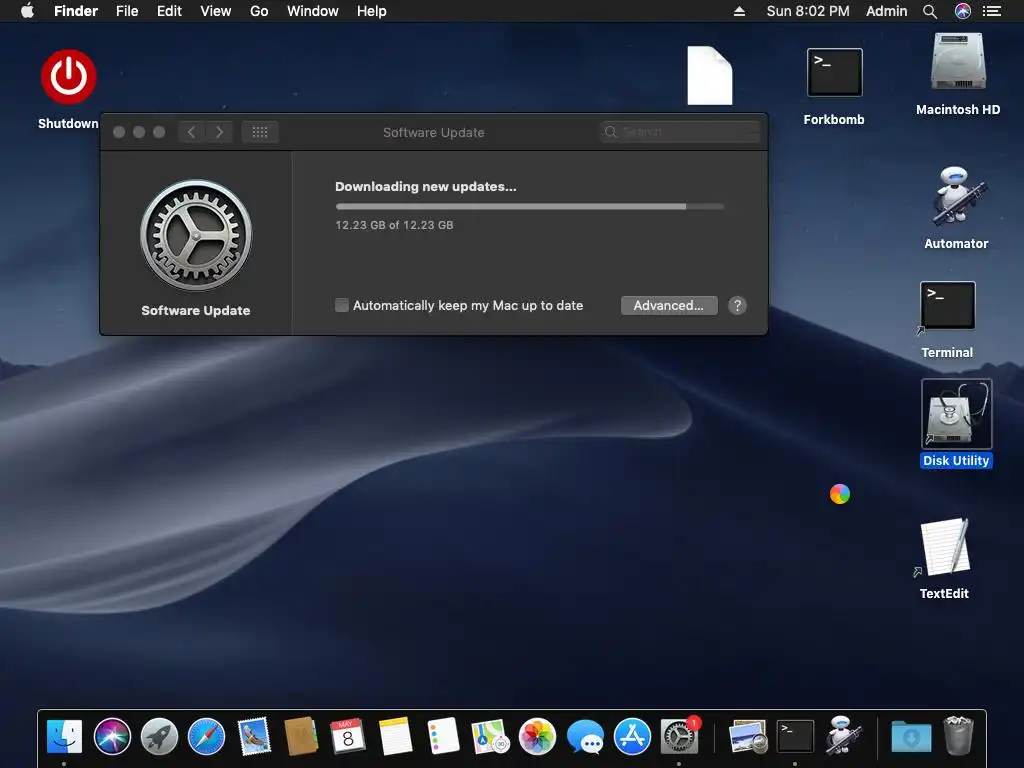Screen dimensions: 1024x768
Task: Click the preferences Search field
Action: click(x=680, y=132)
